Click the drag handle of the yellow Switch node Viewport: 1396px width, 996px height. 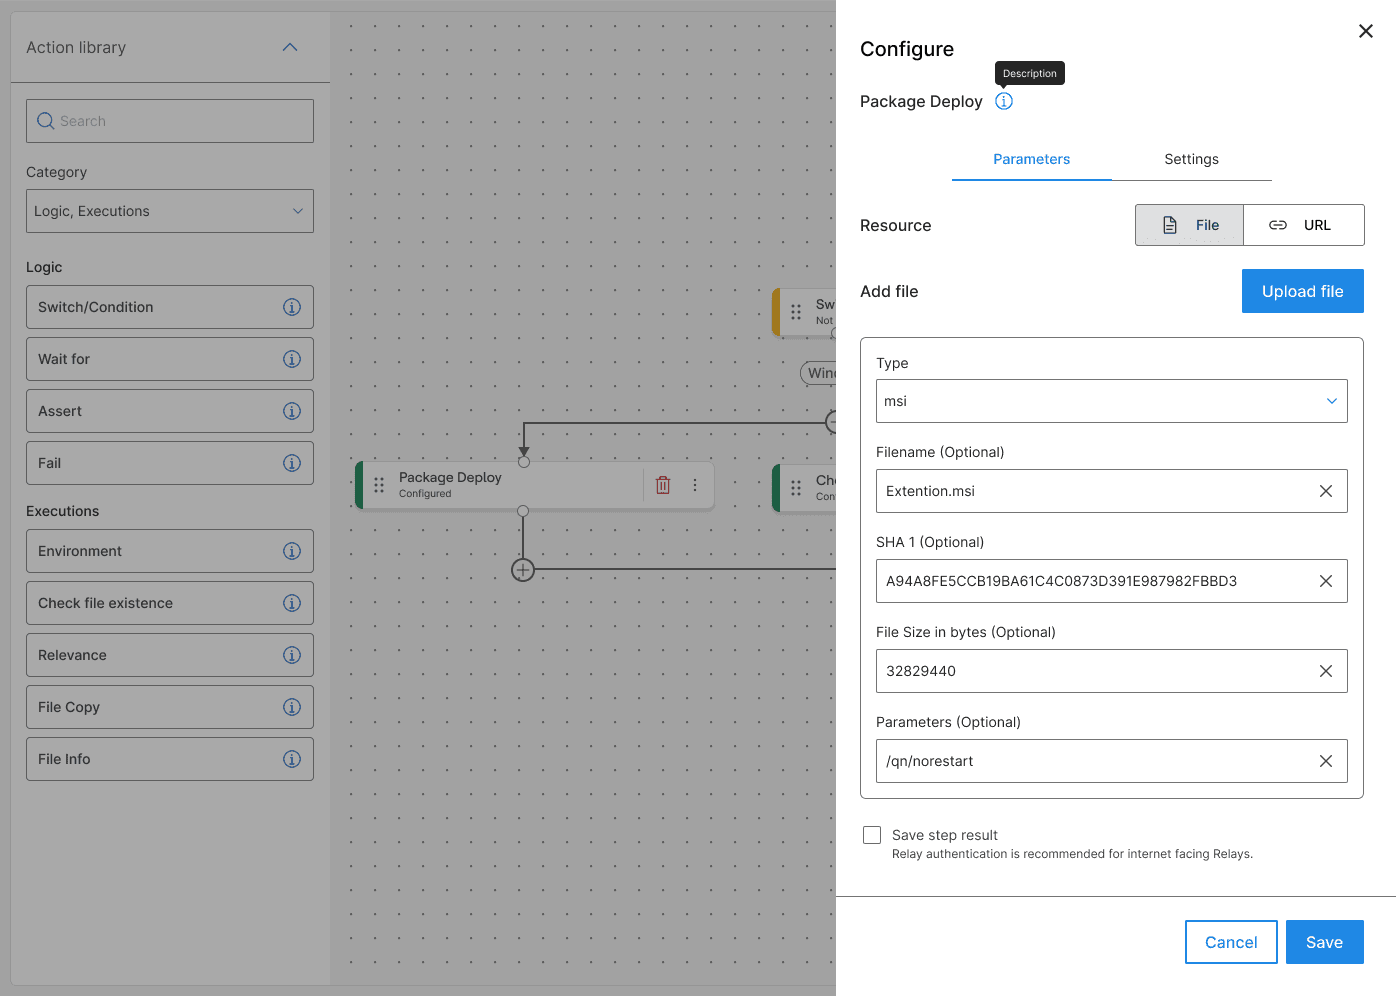(796, 312)
